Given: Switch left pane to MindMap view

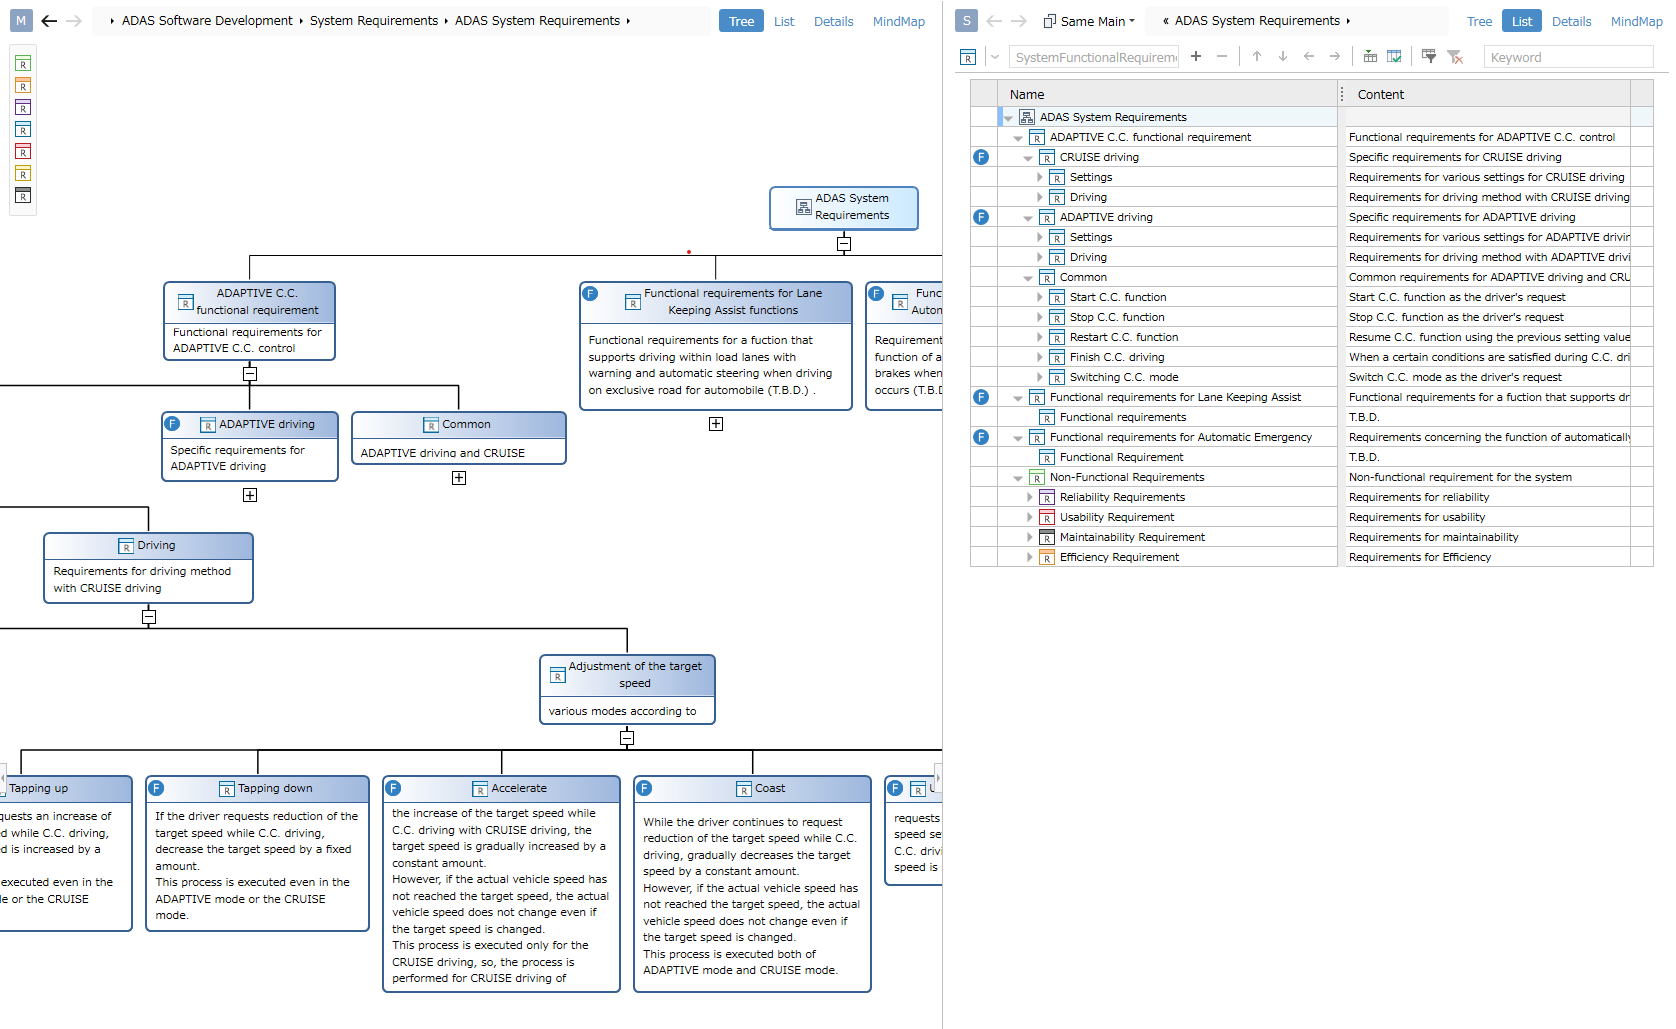Looking at the screenshot, I should pos(898,21).
